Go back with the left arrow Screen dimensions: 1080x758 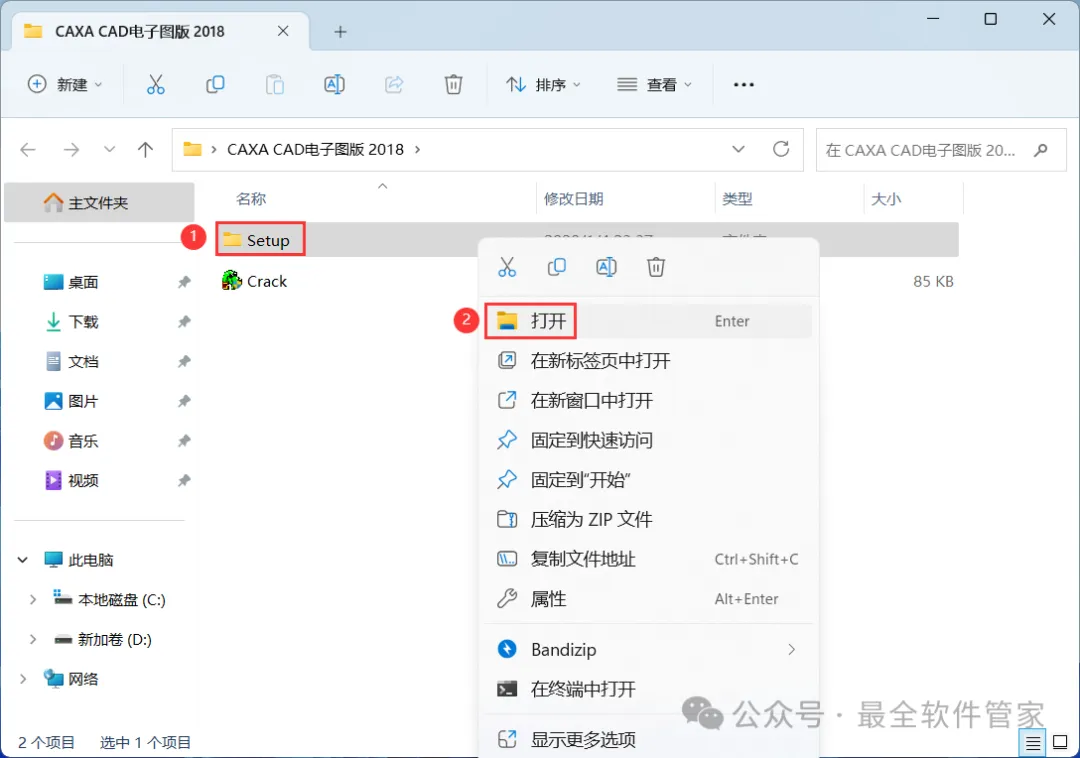(x=28, y=149)
